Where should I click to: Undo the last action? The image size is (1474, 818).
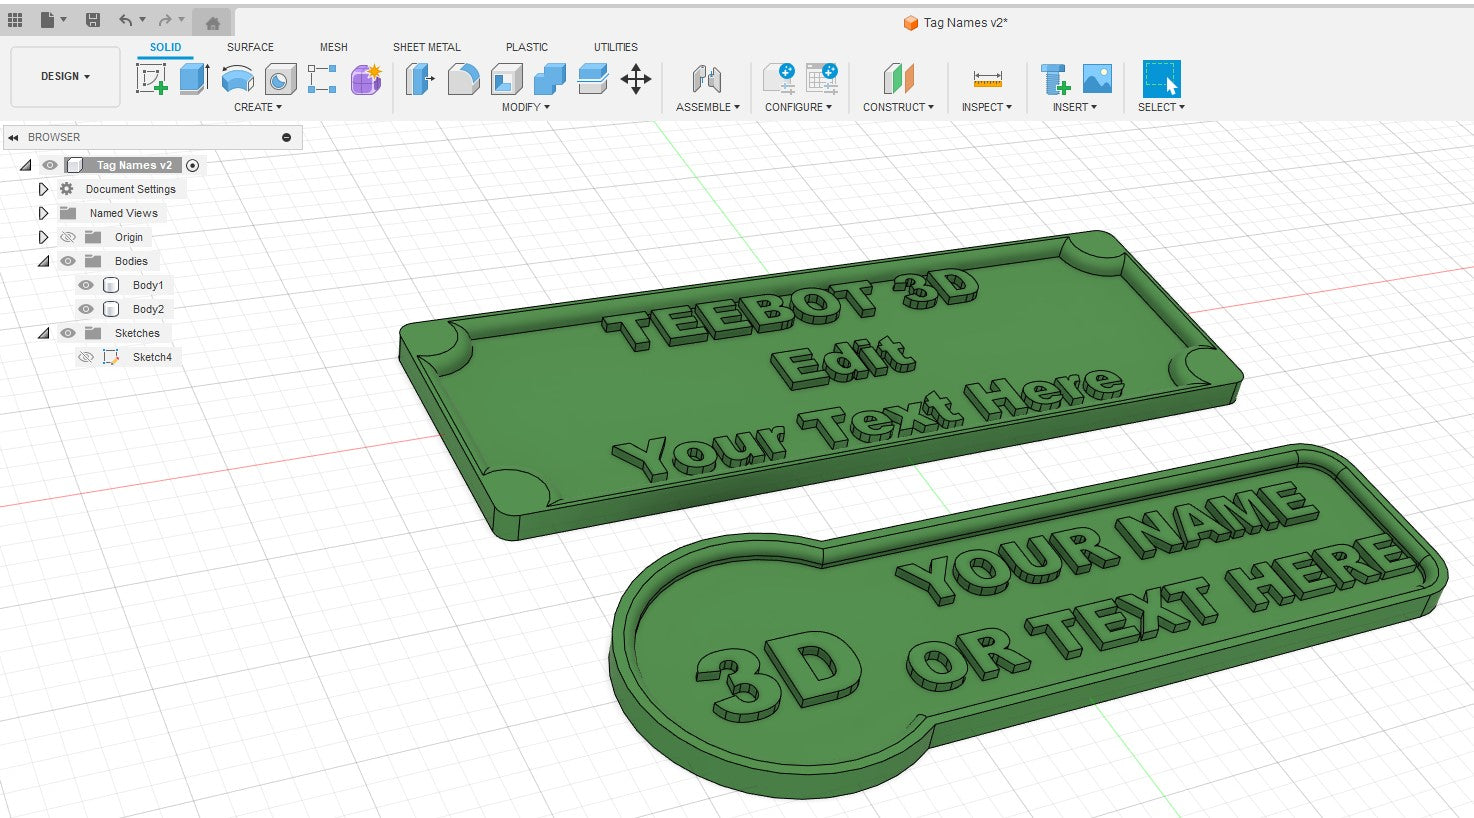(125, 20)
